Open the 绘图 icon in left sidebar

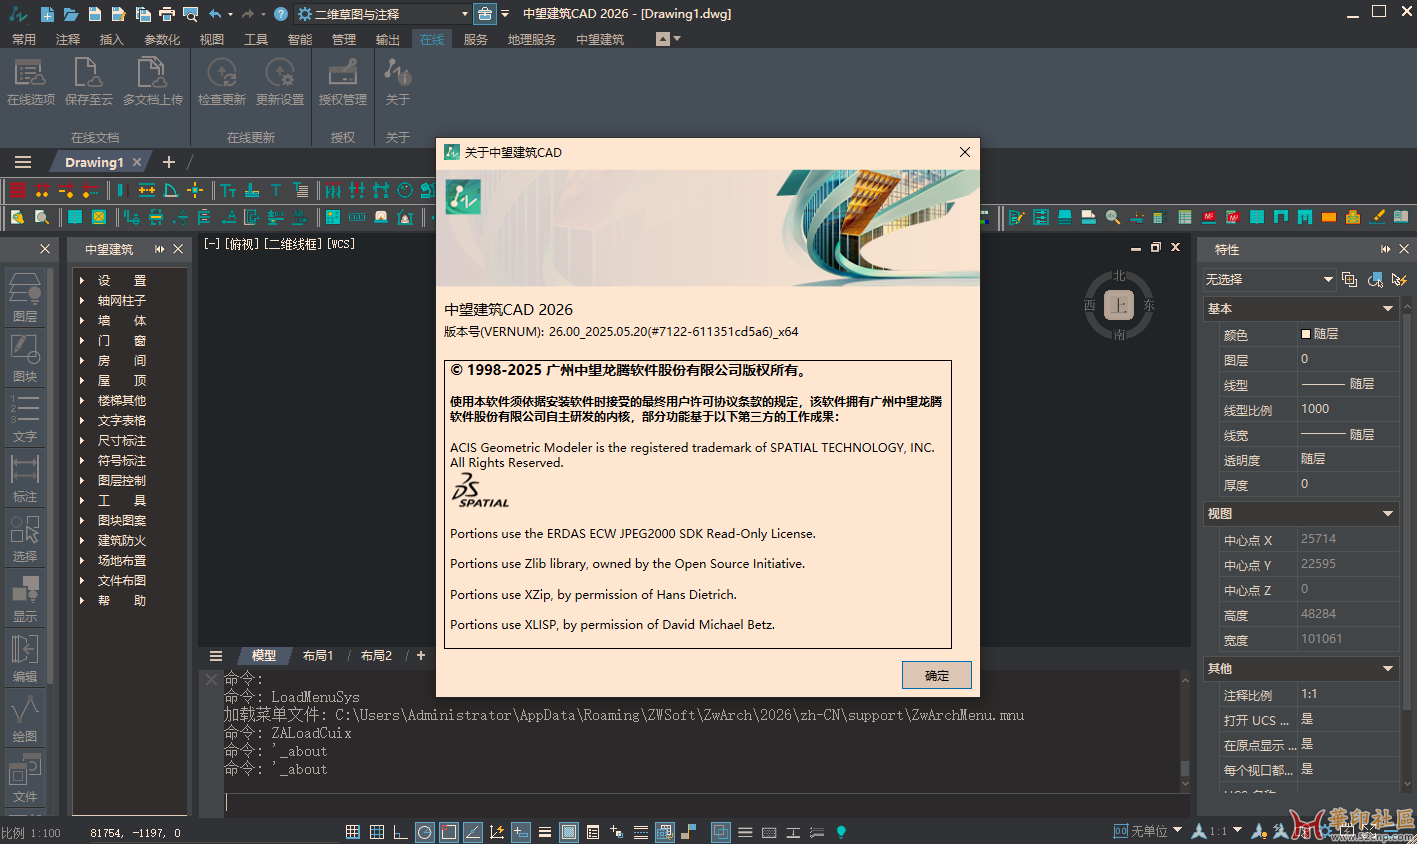click(25, 718)
